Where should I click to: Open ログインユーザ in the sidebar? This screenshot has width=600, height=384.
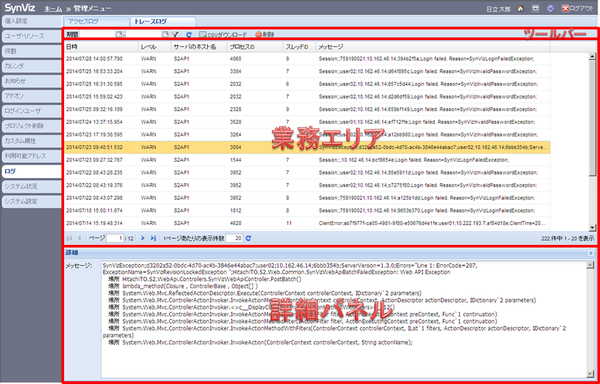[31, 111]
